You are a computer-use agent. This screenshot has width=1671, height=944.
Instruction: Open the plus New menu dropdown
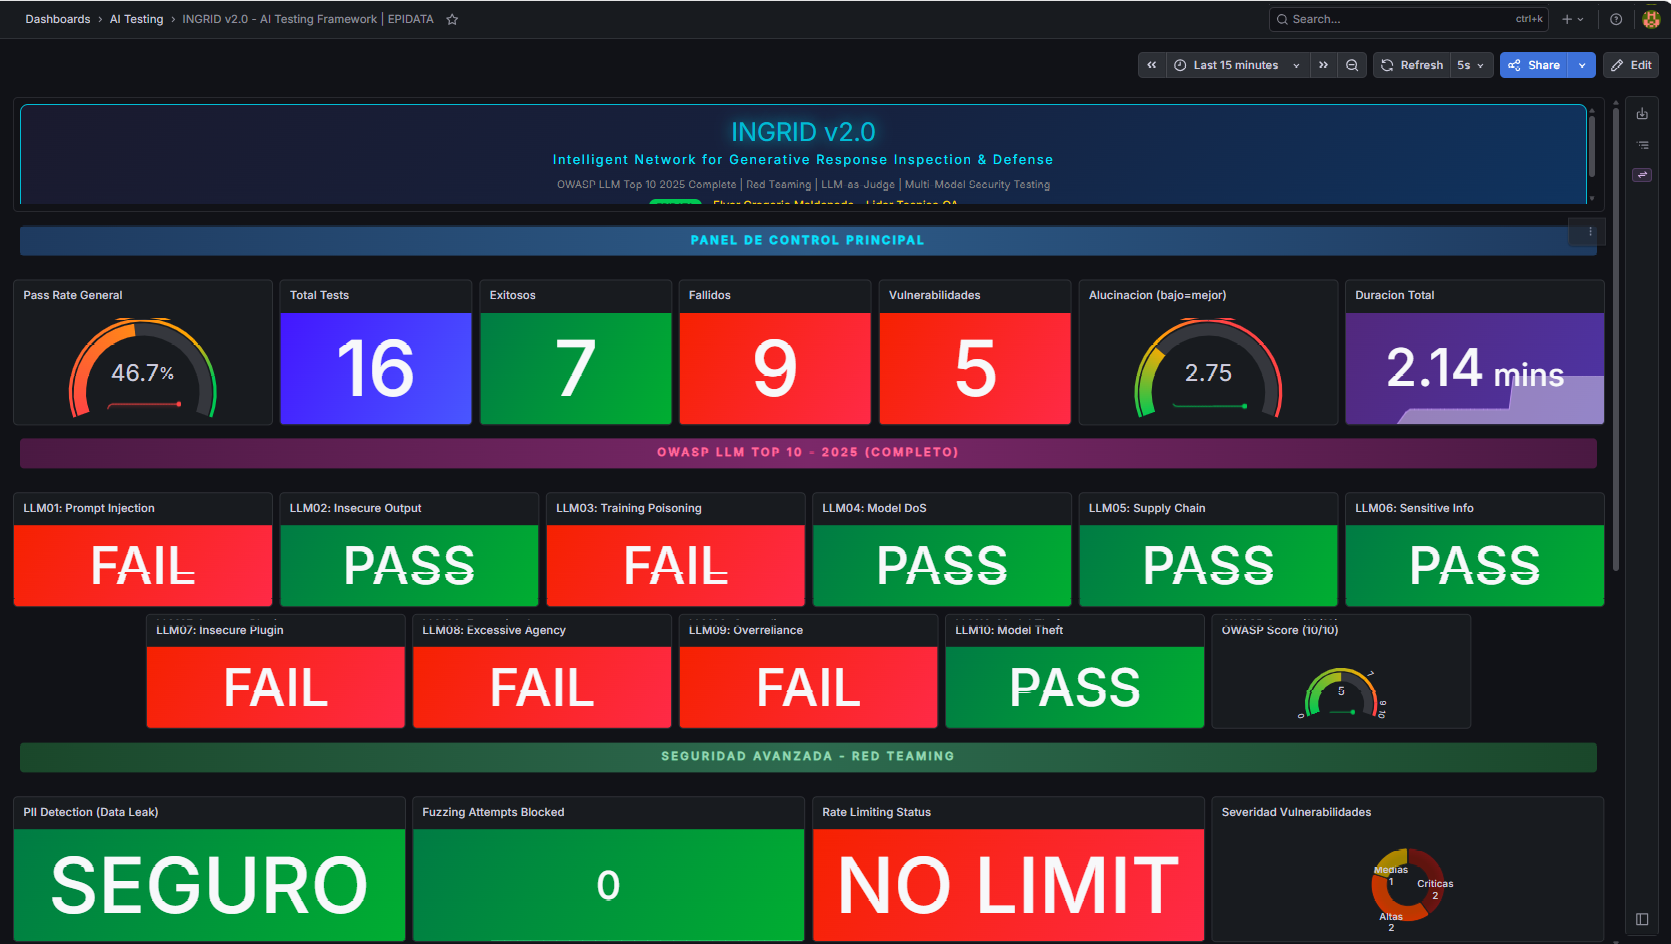(x=1573, y=19)
